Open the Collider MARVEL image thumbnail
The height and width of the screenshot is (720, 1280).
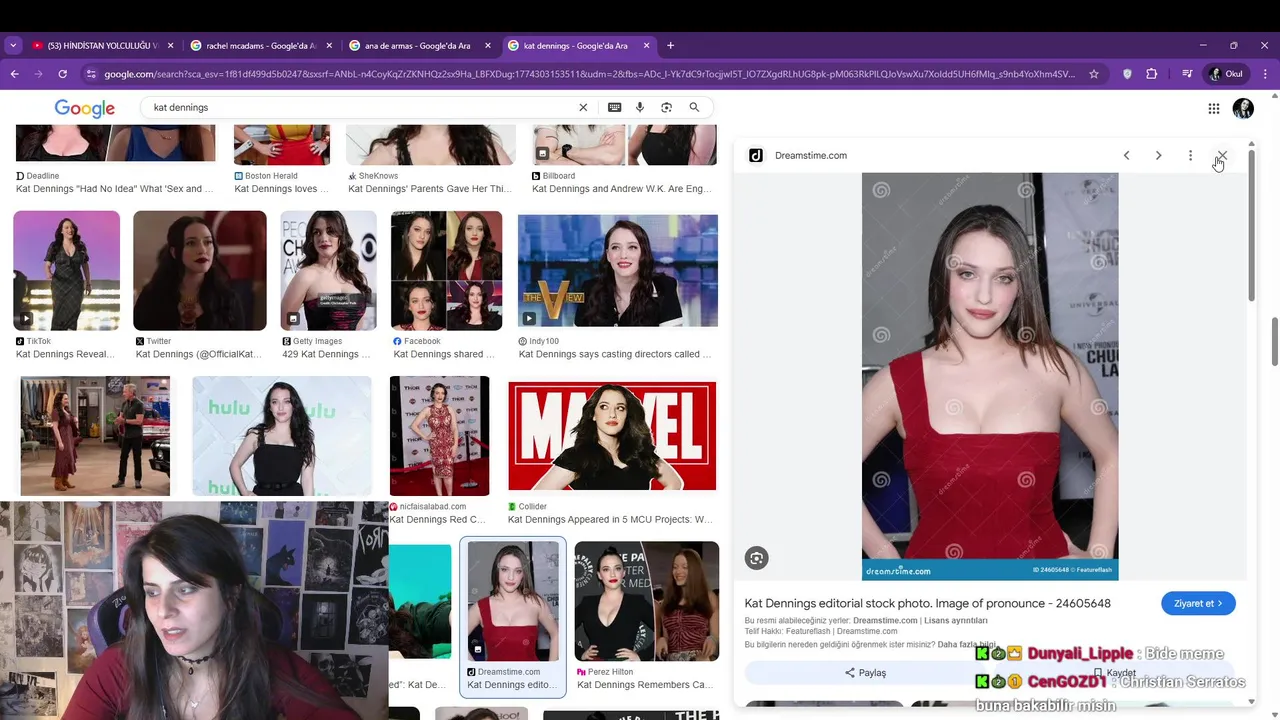pos(612,436)
